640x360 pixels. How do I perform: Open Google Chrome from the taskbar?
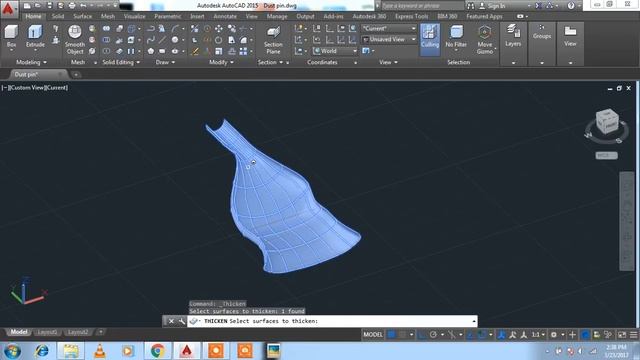pos(157,351)
